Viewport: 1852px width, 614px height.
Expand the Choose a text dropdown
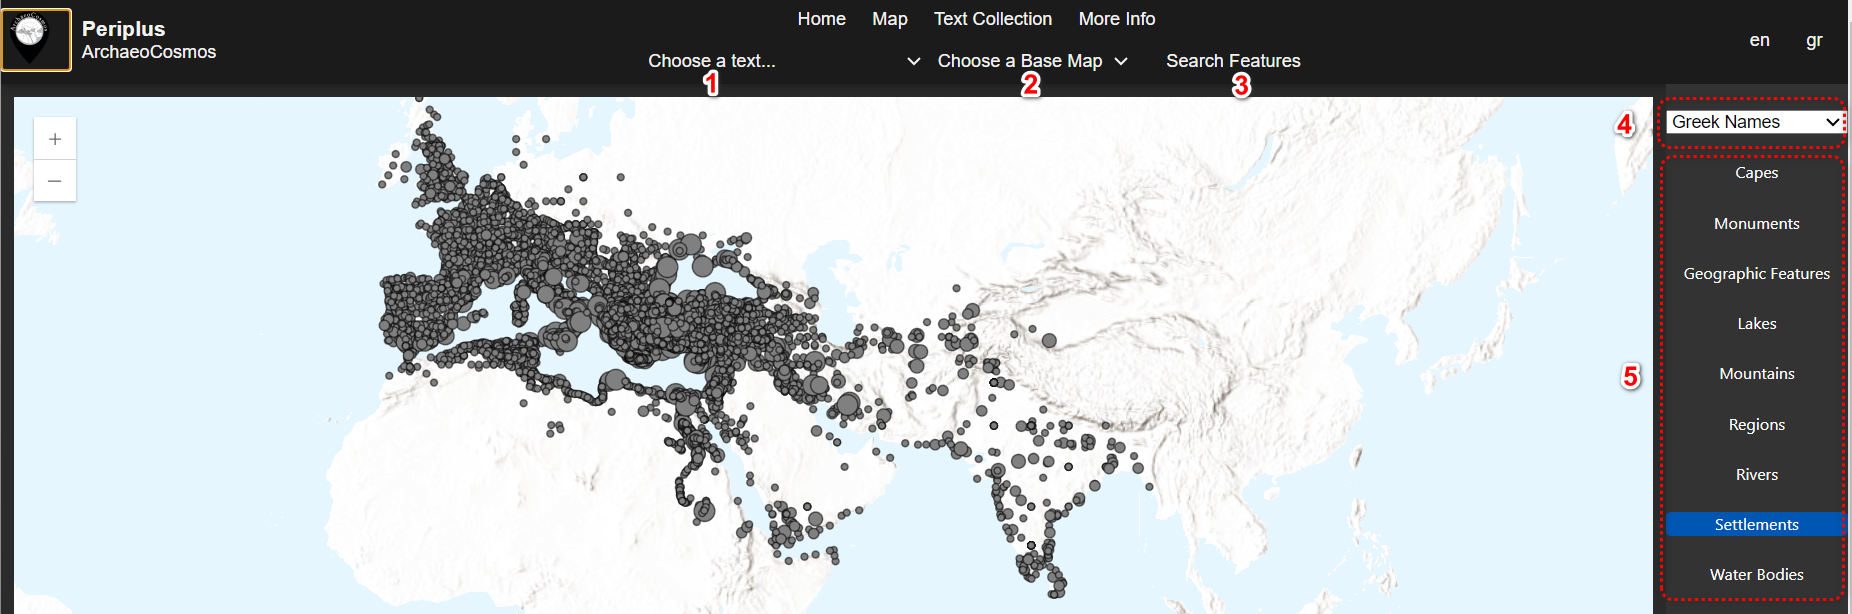(x=784, y=61)
